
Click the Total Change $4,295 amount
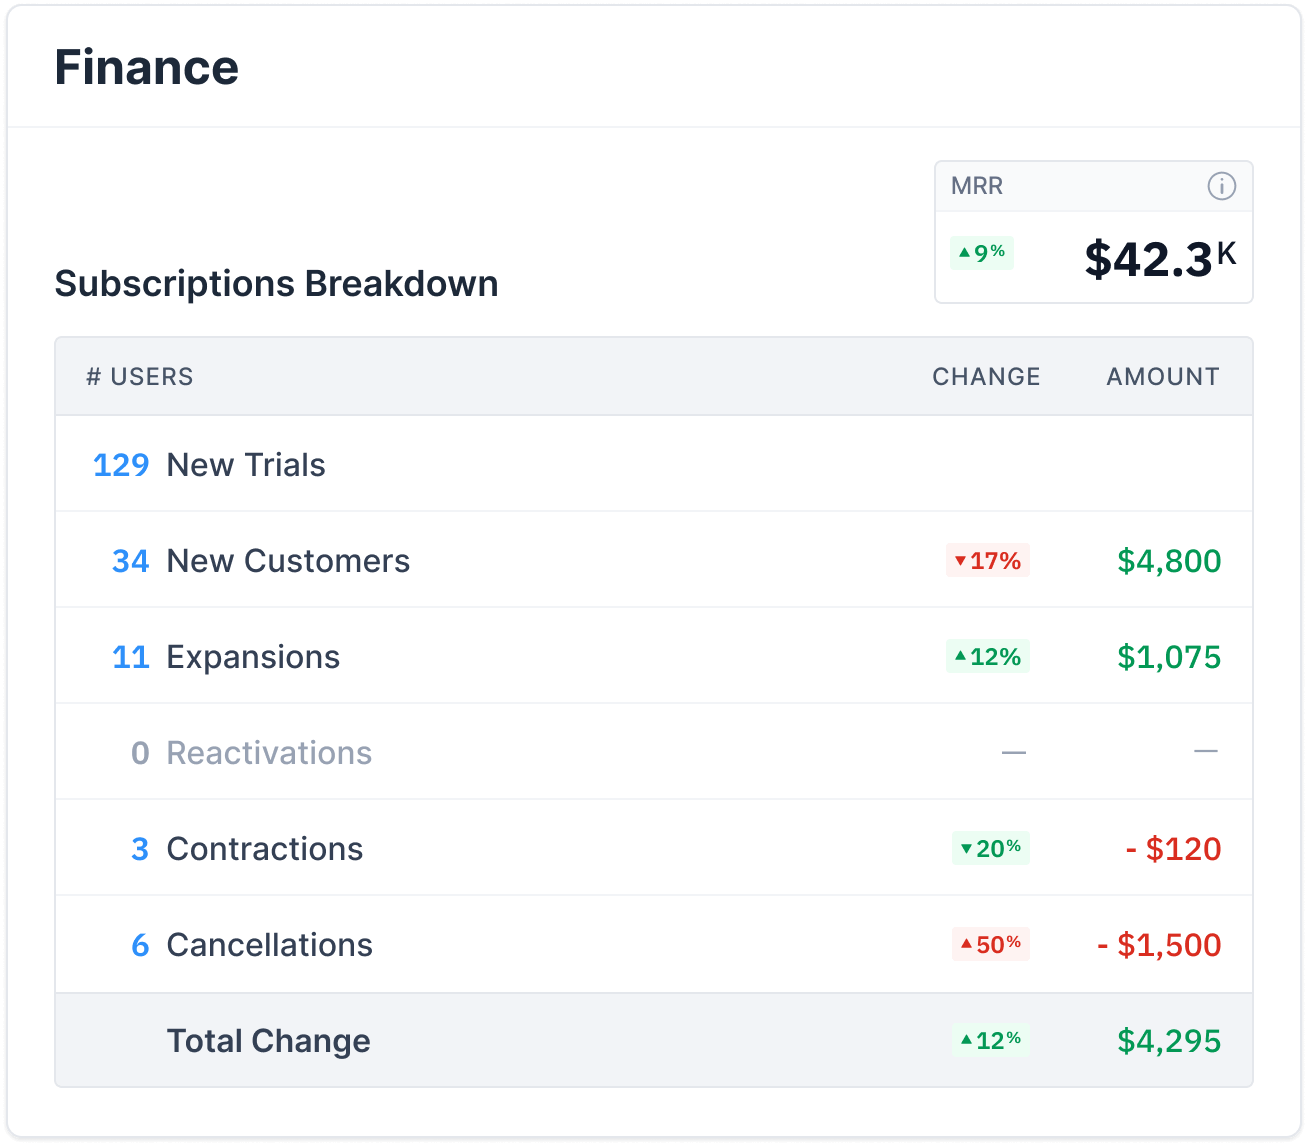1169,1041
